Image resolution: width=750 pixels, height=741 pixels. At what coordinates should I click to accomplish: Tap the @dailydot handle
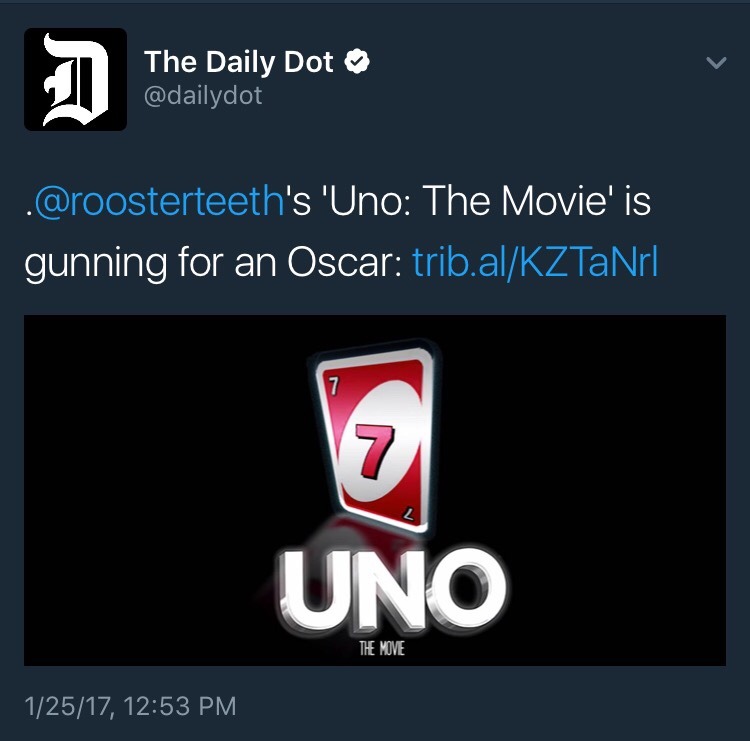click(203, 96)
